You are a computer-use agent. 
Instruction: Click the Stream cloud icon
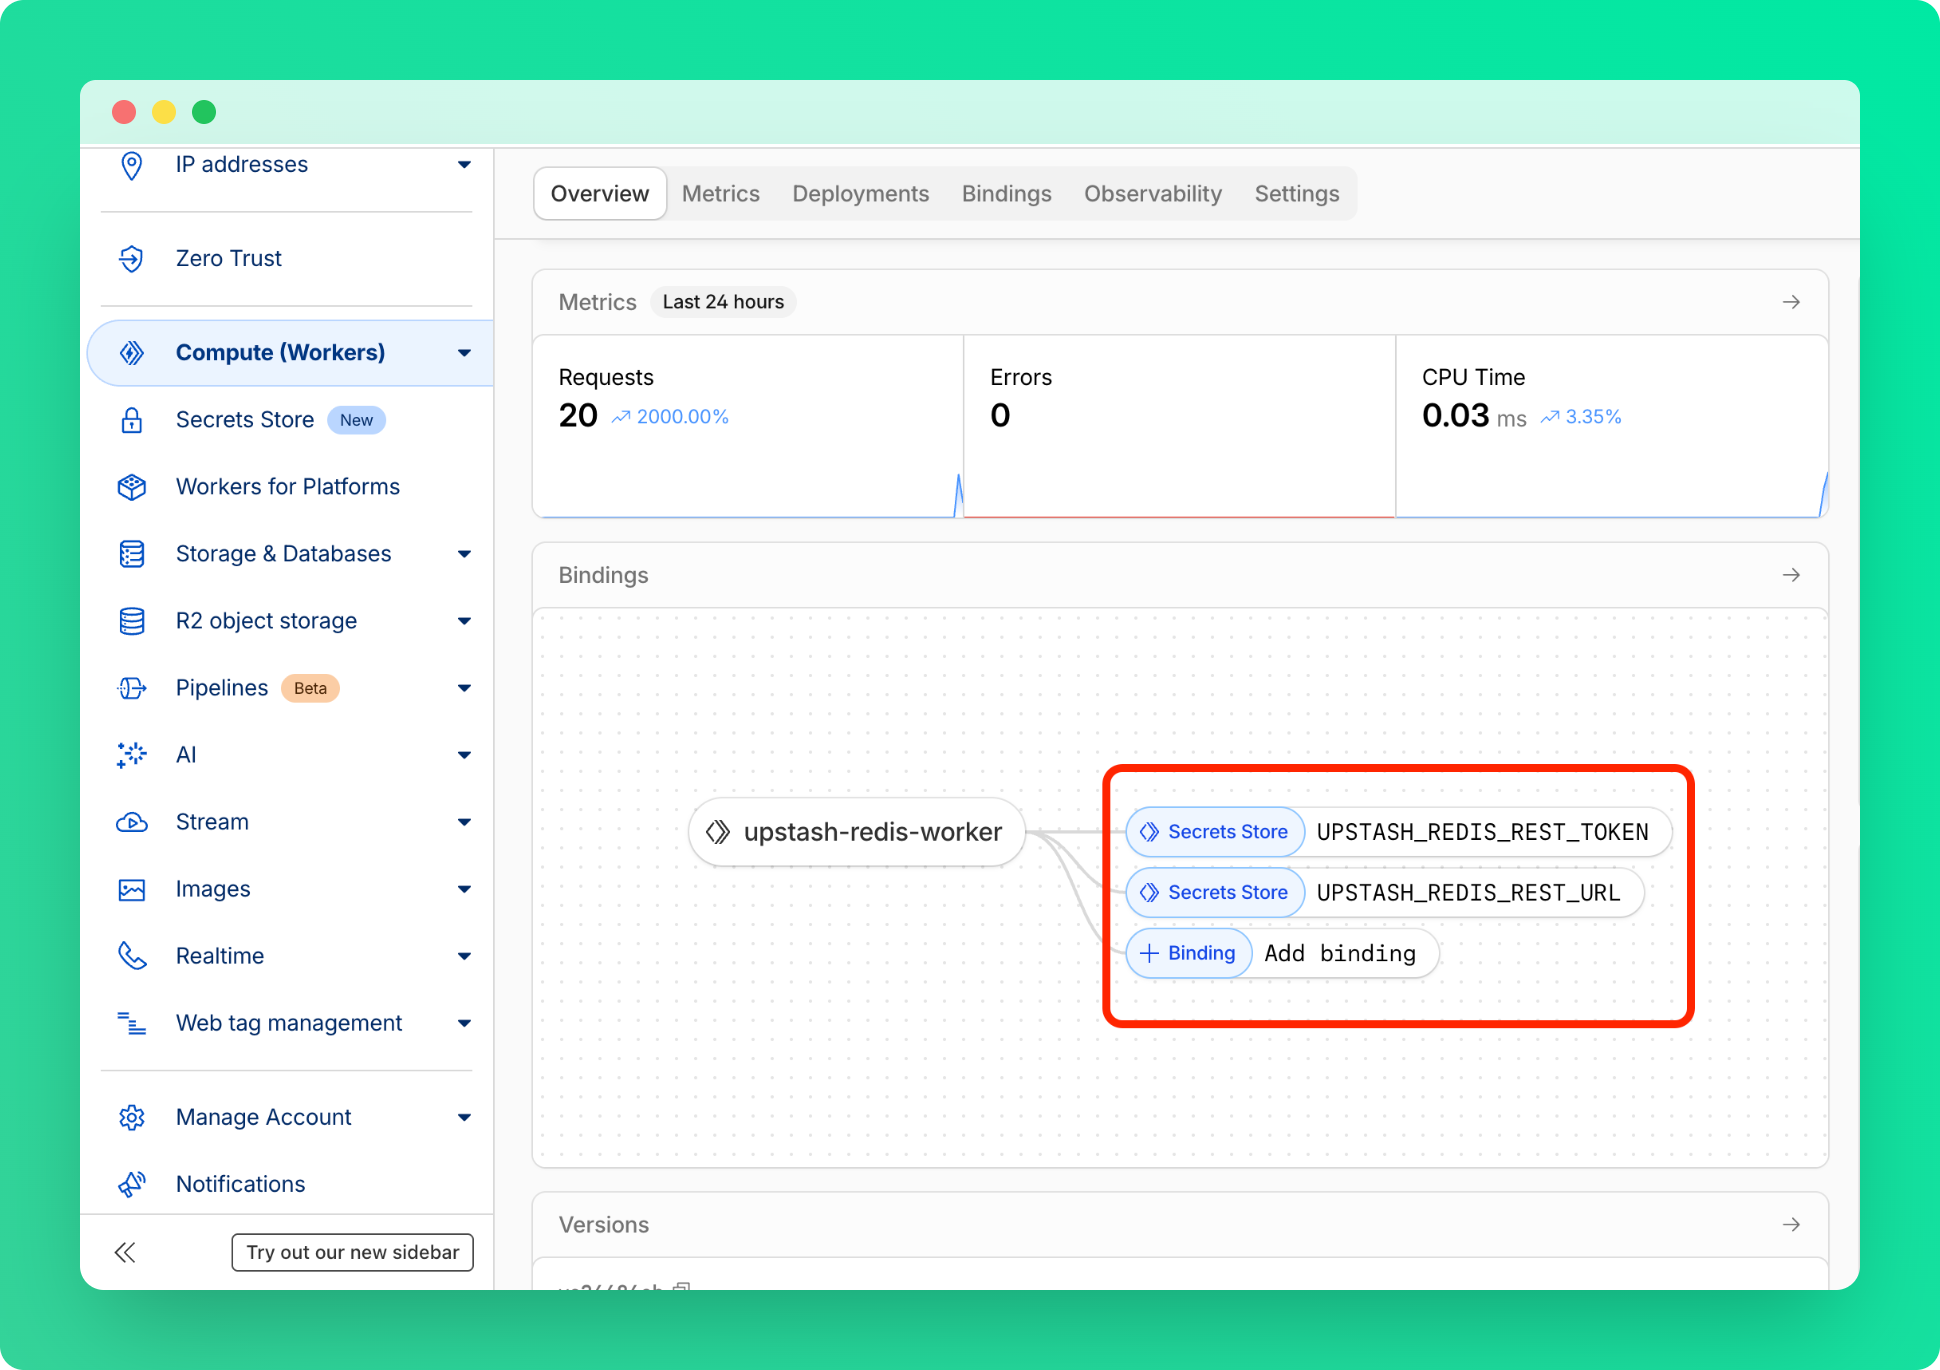pyautogui.click(x=131, y=822)
